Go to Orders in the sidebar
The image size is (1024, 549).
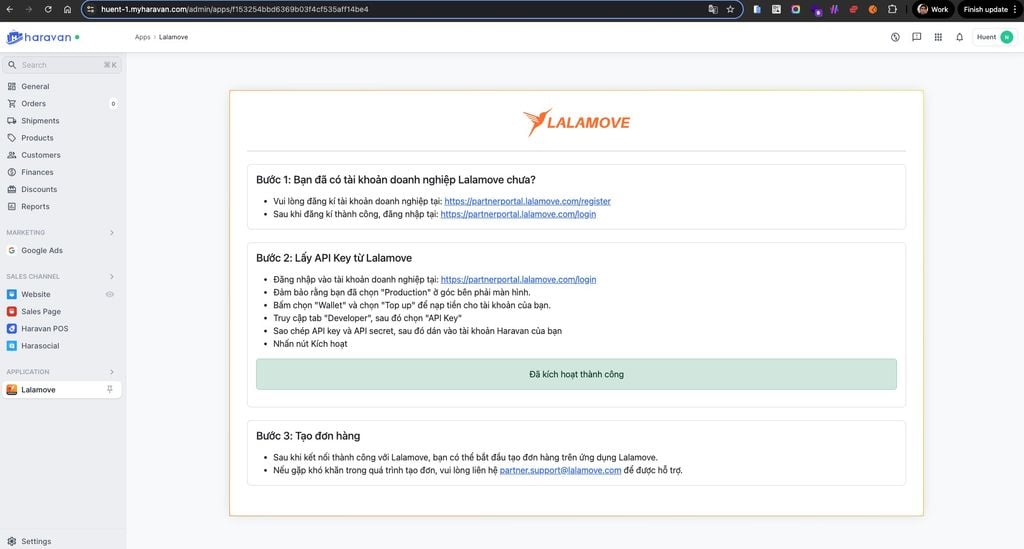[33, 103]
